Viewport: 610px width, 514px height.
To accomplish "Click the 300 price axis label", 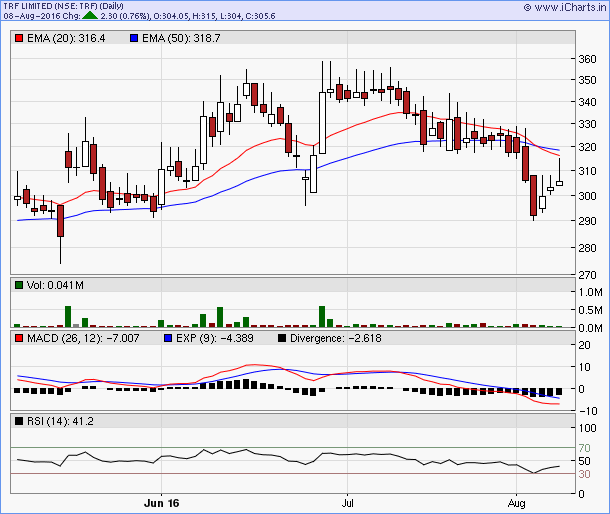I will click(x=587, y=196).
